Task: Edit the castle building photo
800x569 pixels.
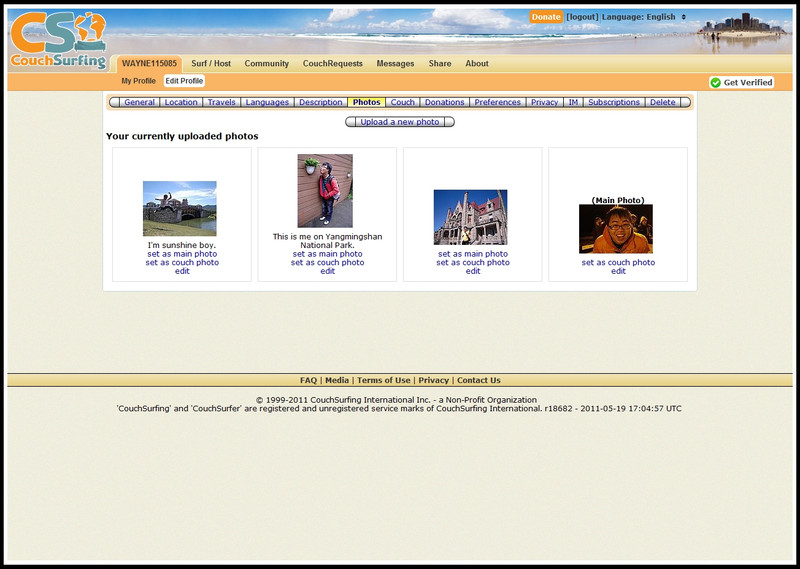Action: click(x=473, y=271)
